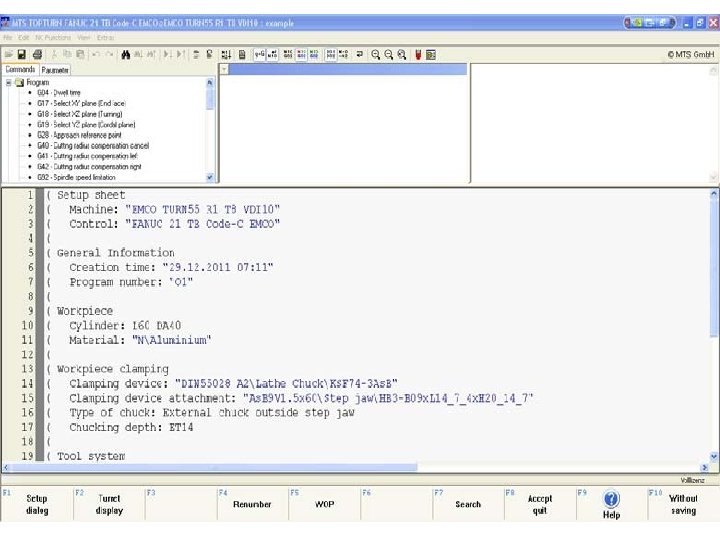
Task: Click F8 Accept quit button
Action: pyautogui.click(x=540, y=504)
